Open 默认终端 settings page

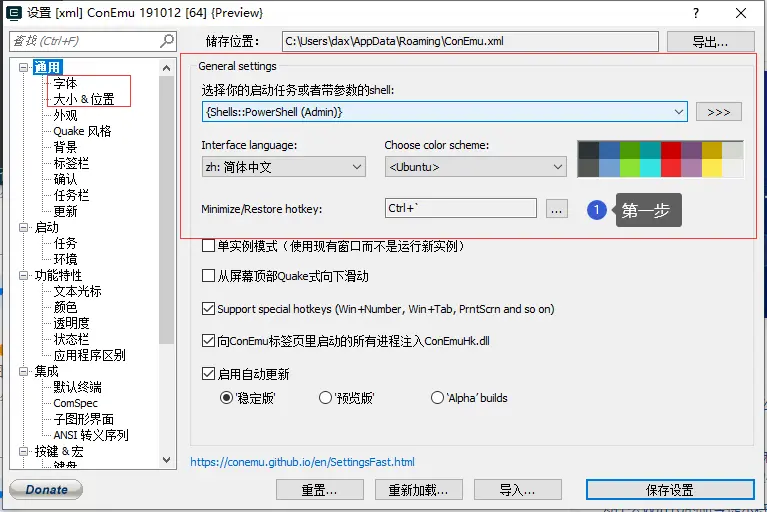click(77, 387)
